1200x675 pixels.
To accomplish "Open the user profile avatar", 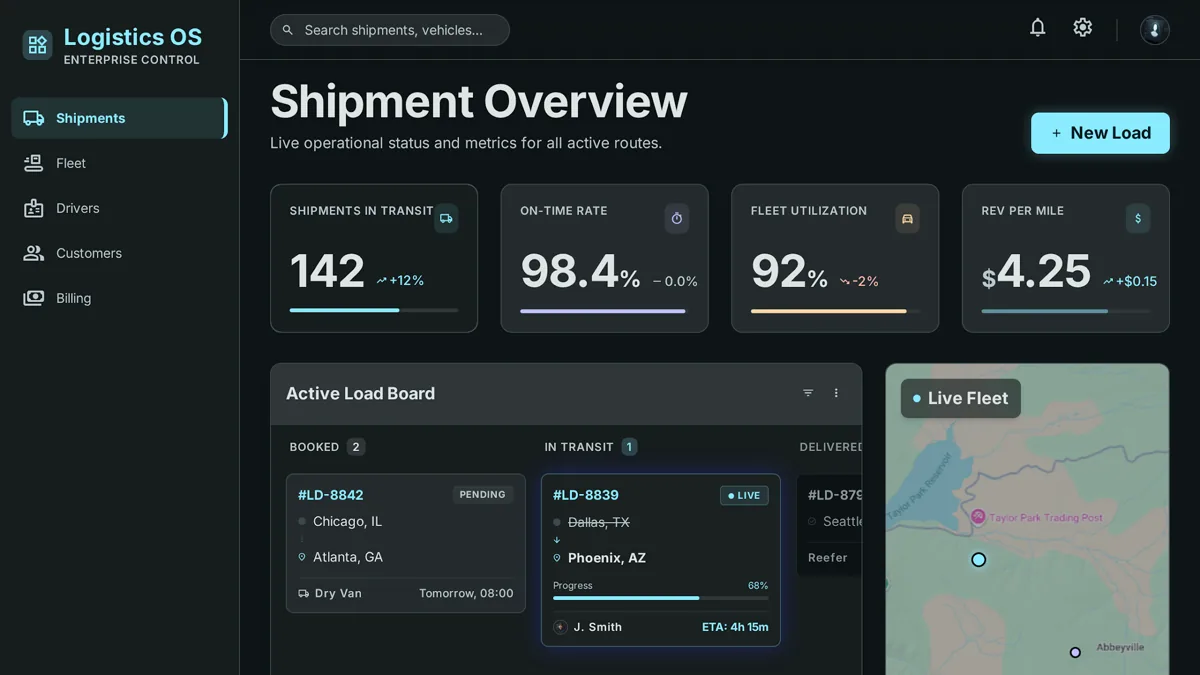I will coord(1155,30).
